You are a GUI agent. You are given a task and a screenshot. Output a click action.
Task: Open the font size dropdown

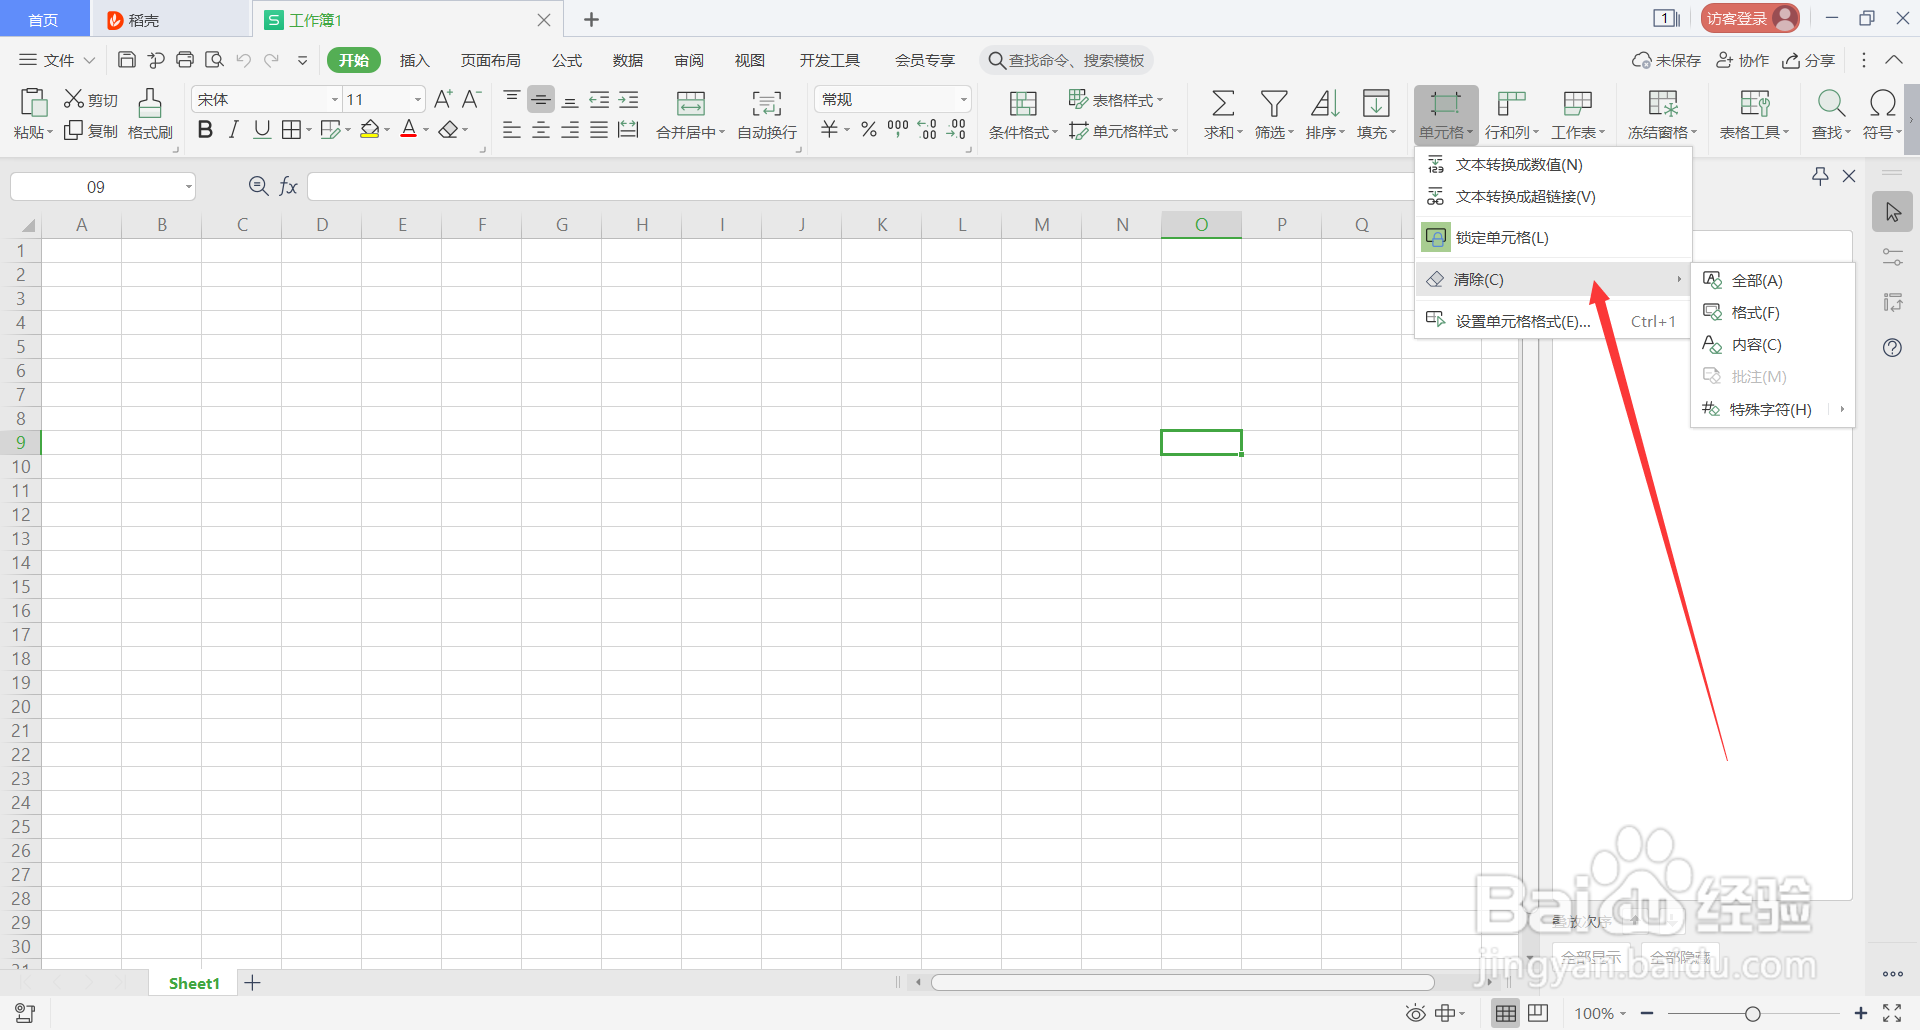coord(417,98)
